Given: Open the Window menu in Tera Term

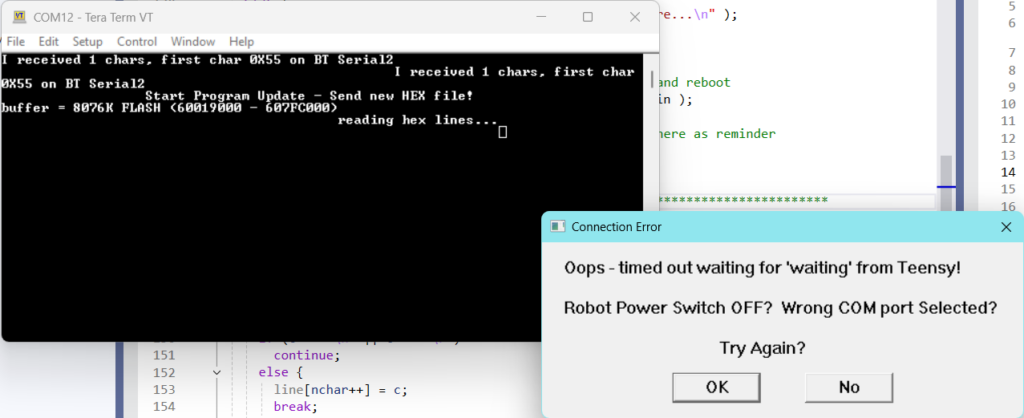Looking at the screenshot, I should tap(192, 42).
